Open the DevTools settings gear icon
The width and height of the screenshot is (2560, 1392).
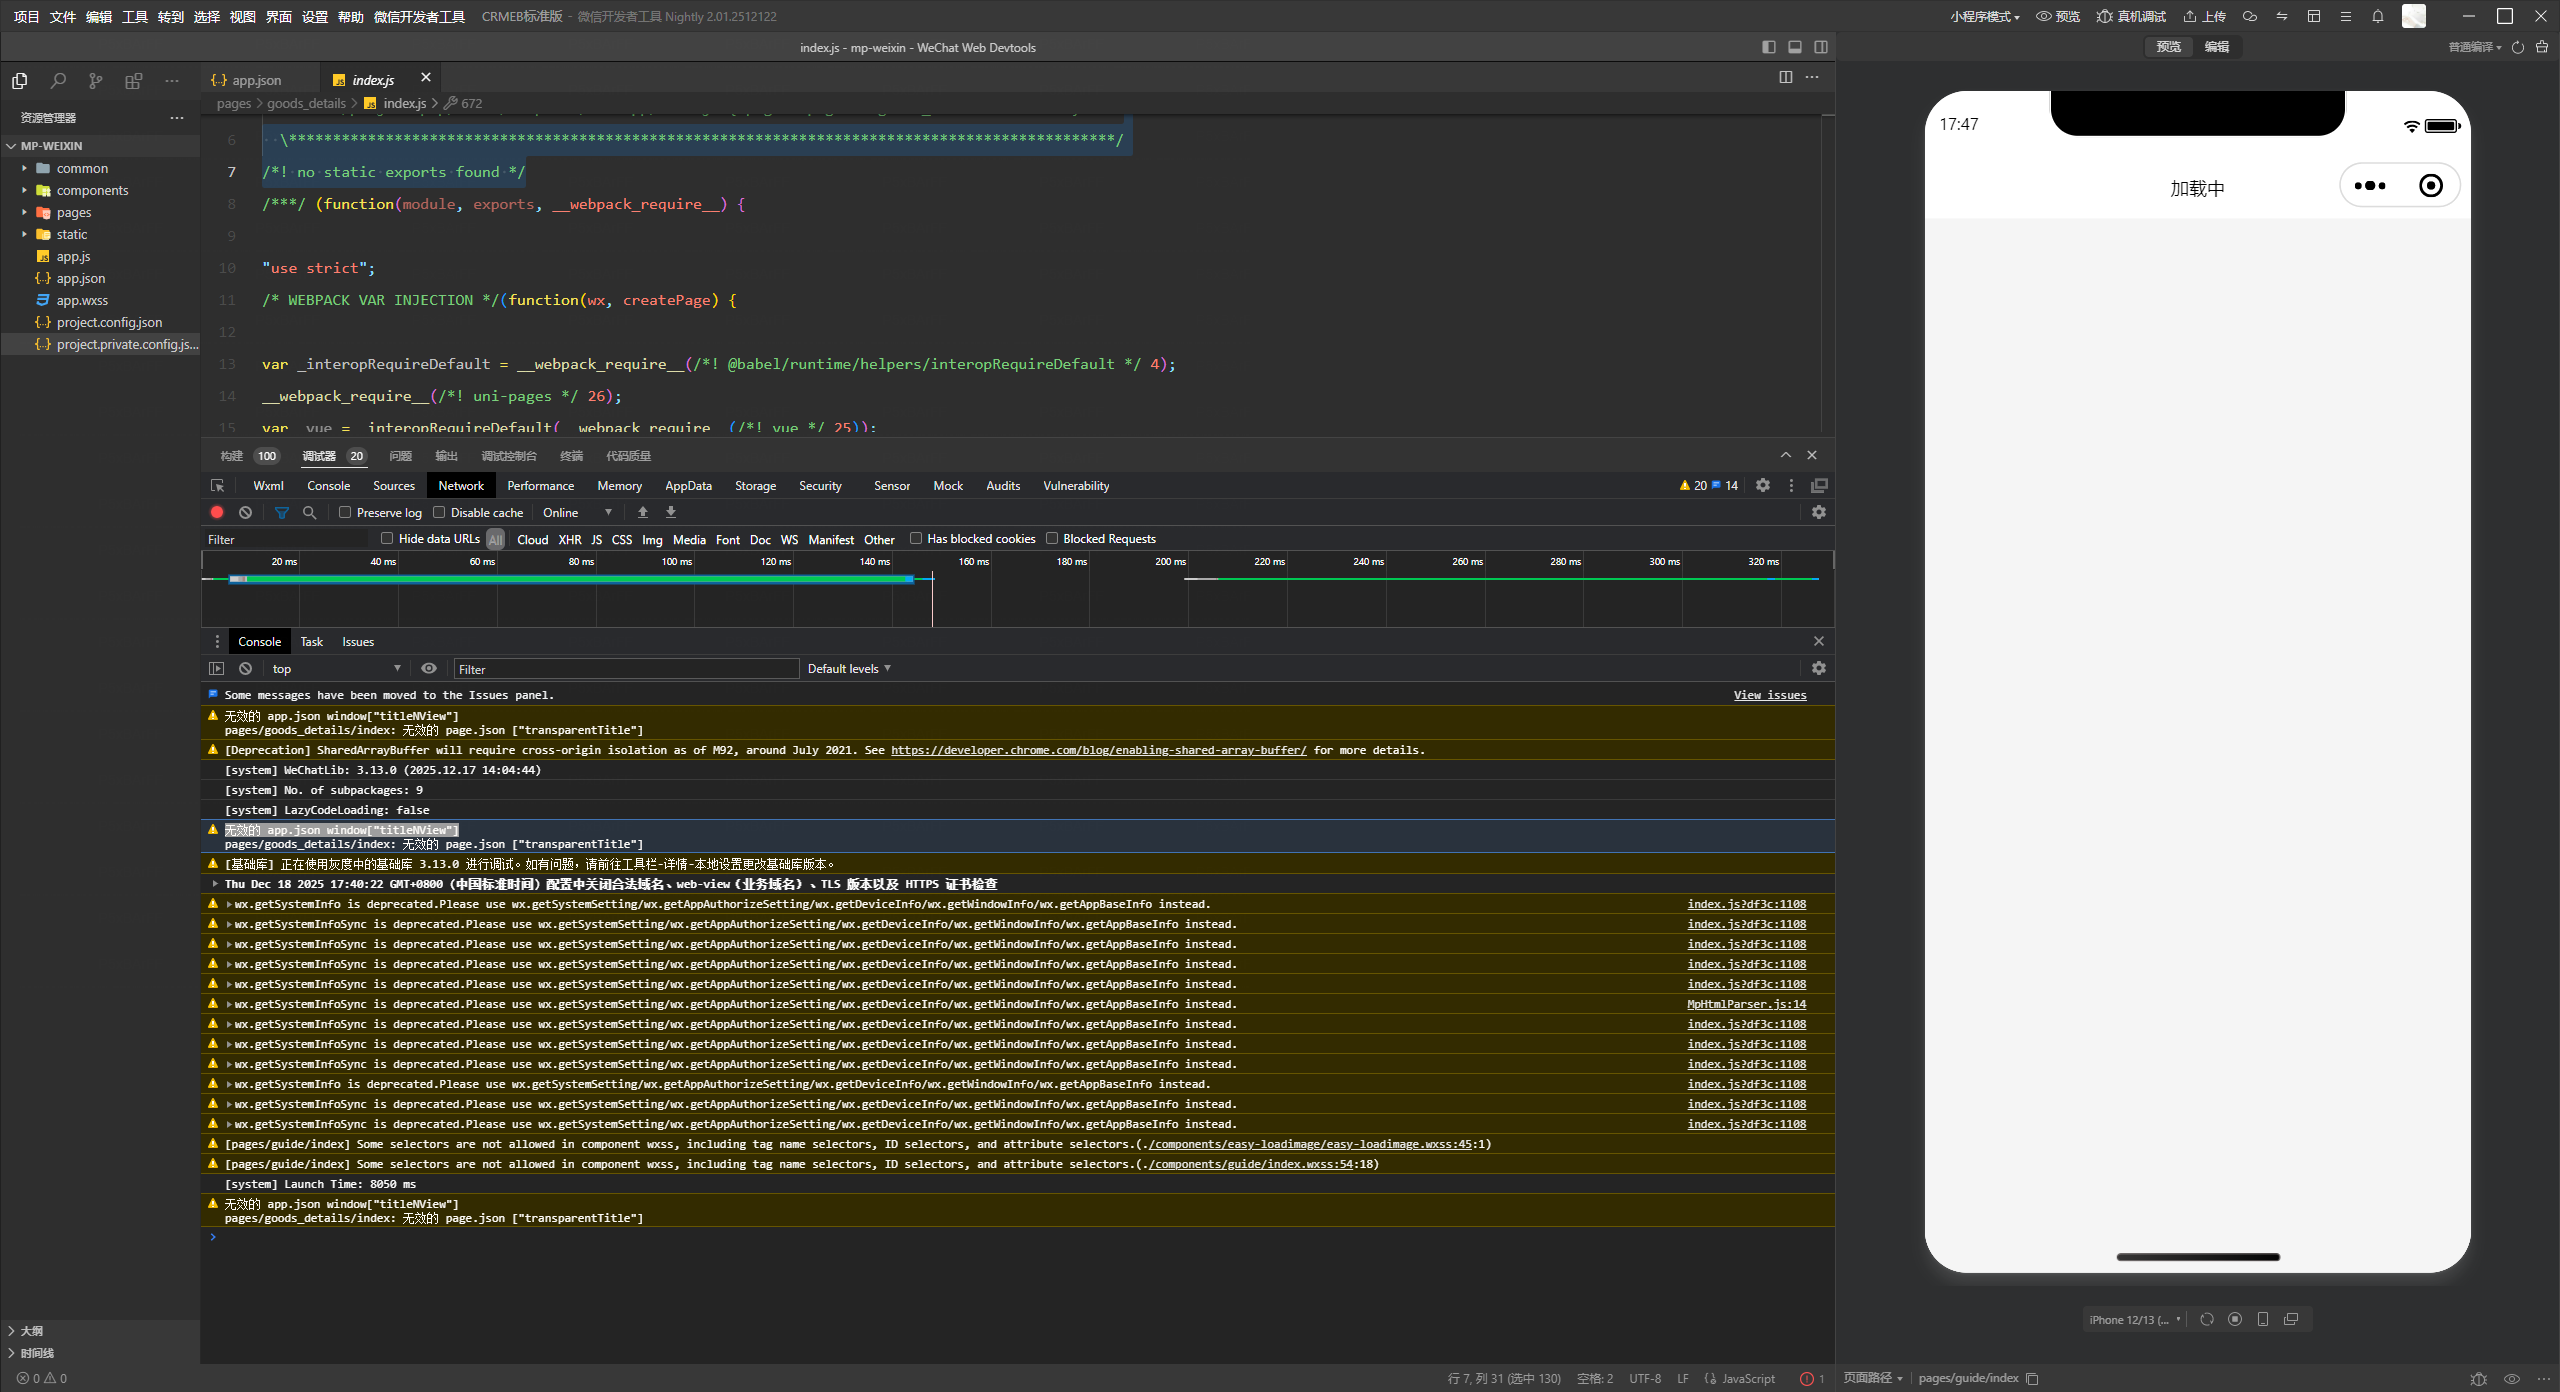coord(1763,485)
